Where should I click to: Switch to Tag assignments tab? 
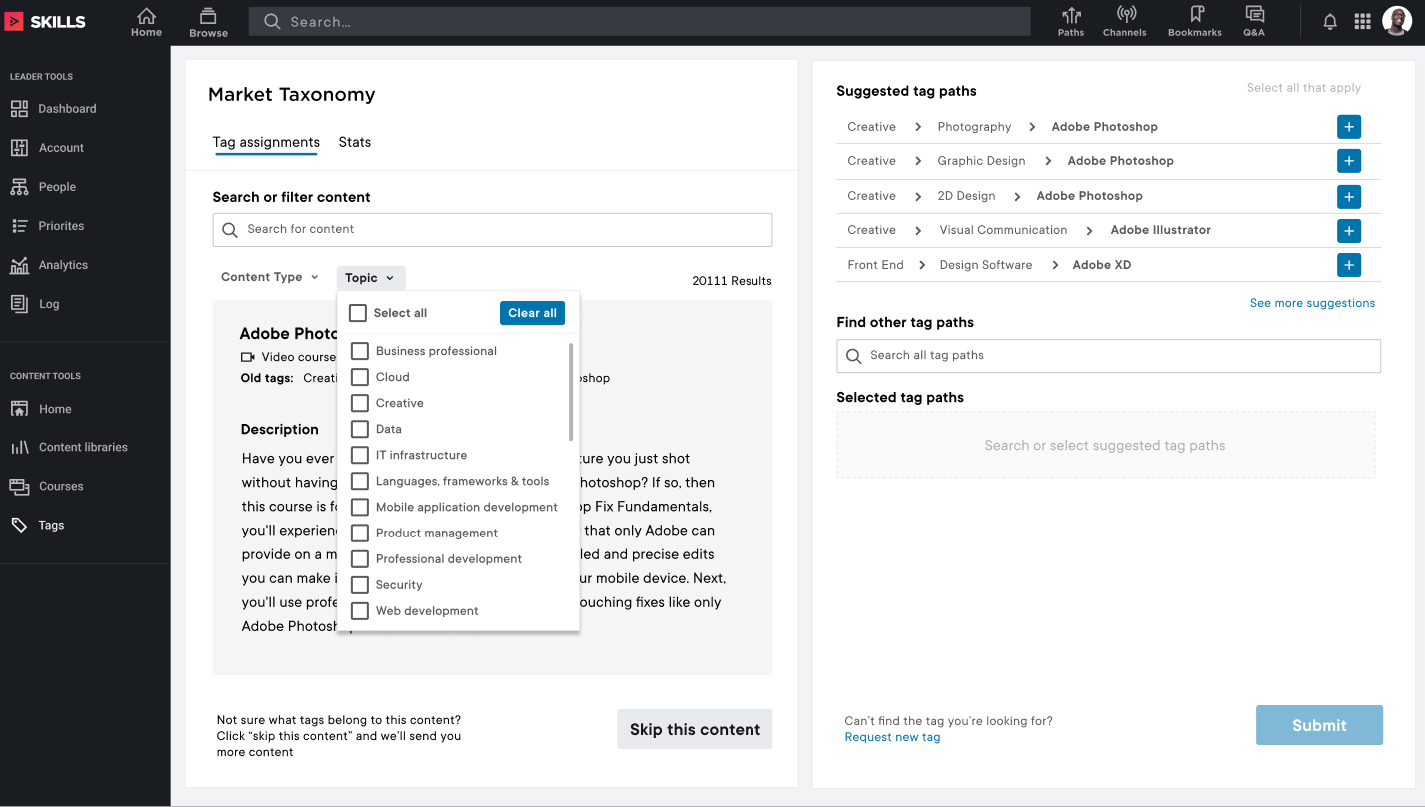pos(266,142)
